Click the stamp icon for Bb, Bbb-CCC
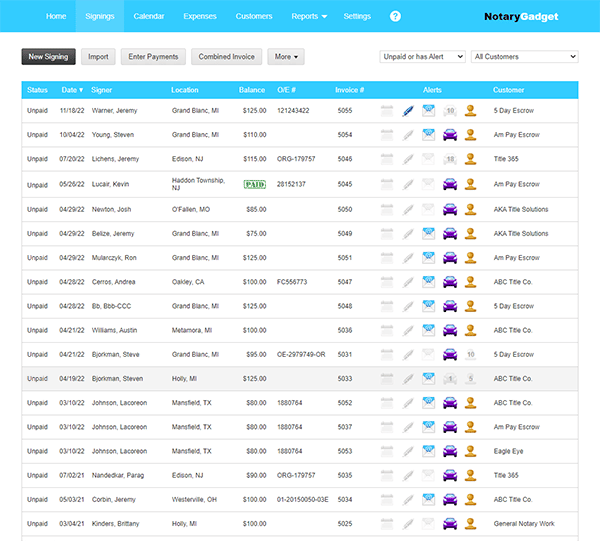 pos(470,306)
